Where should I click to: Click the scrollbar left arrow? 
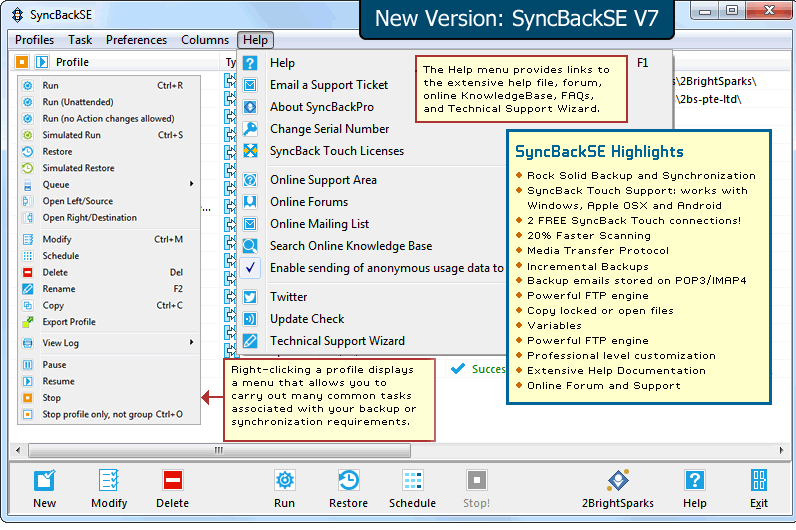pyautogui.click(x=18, y=450)
